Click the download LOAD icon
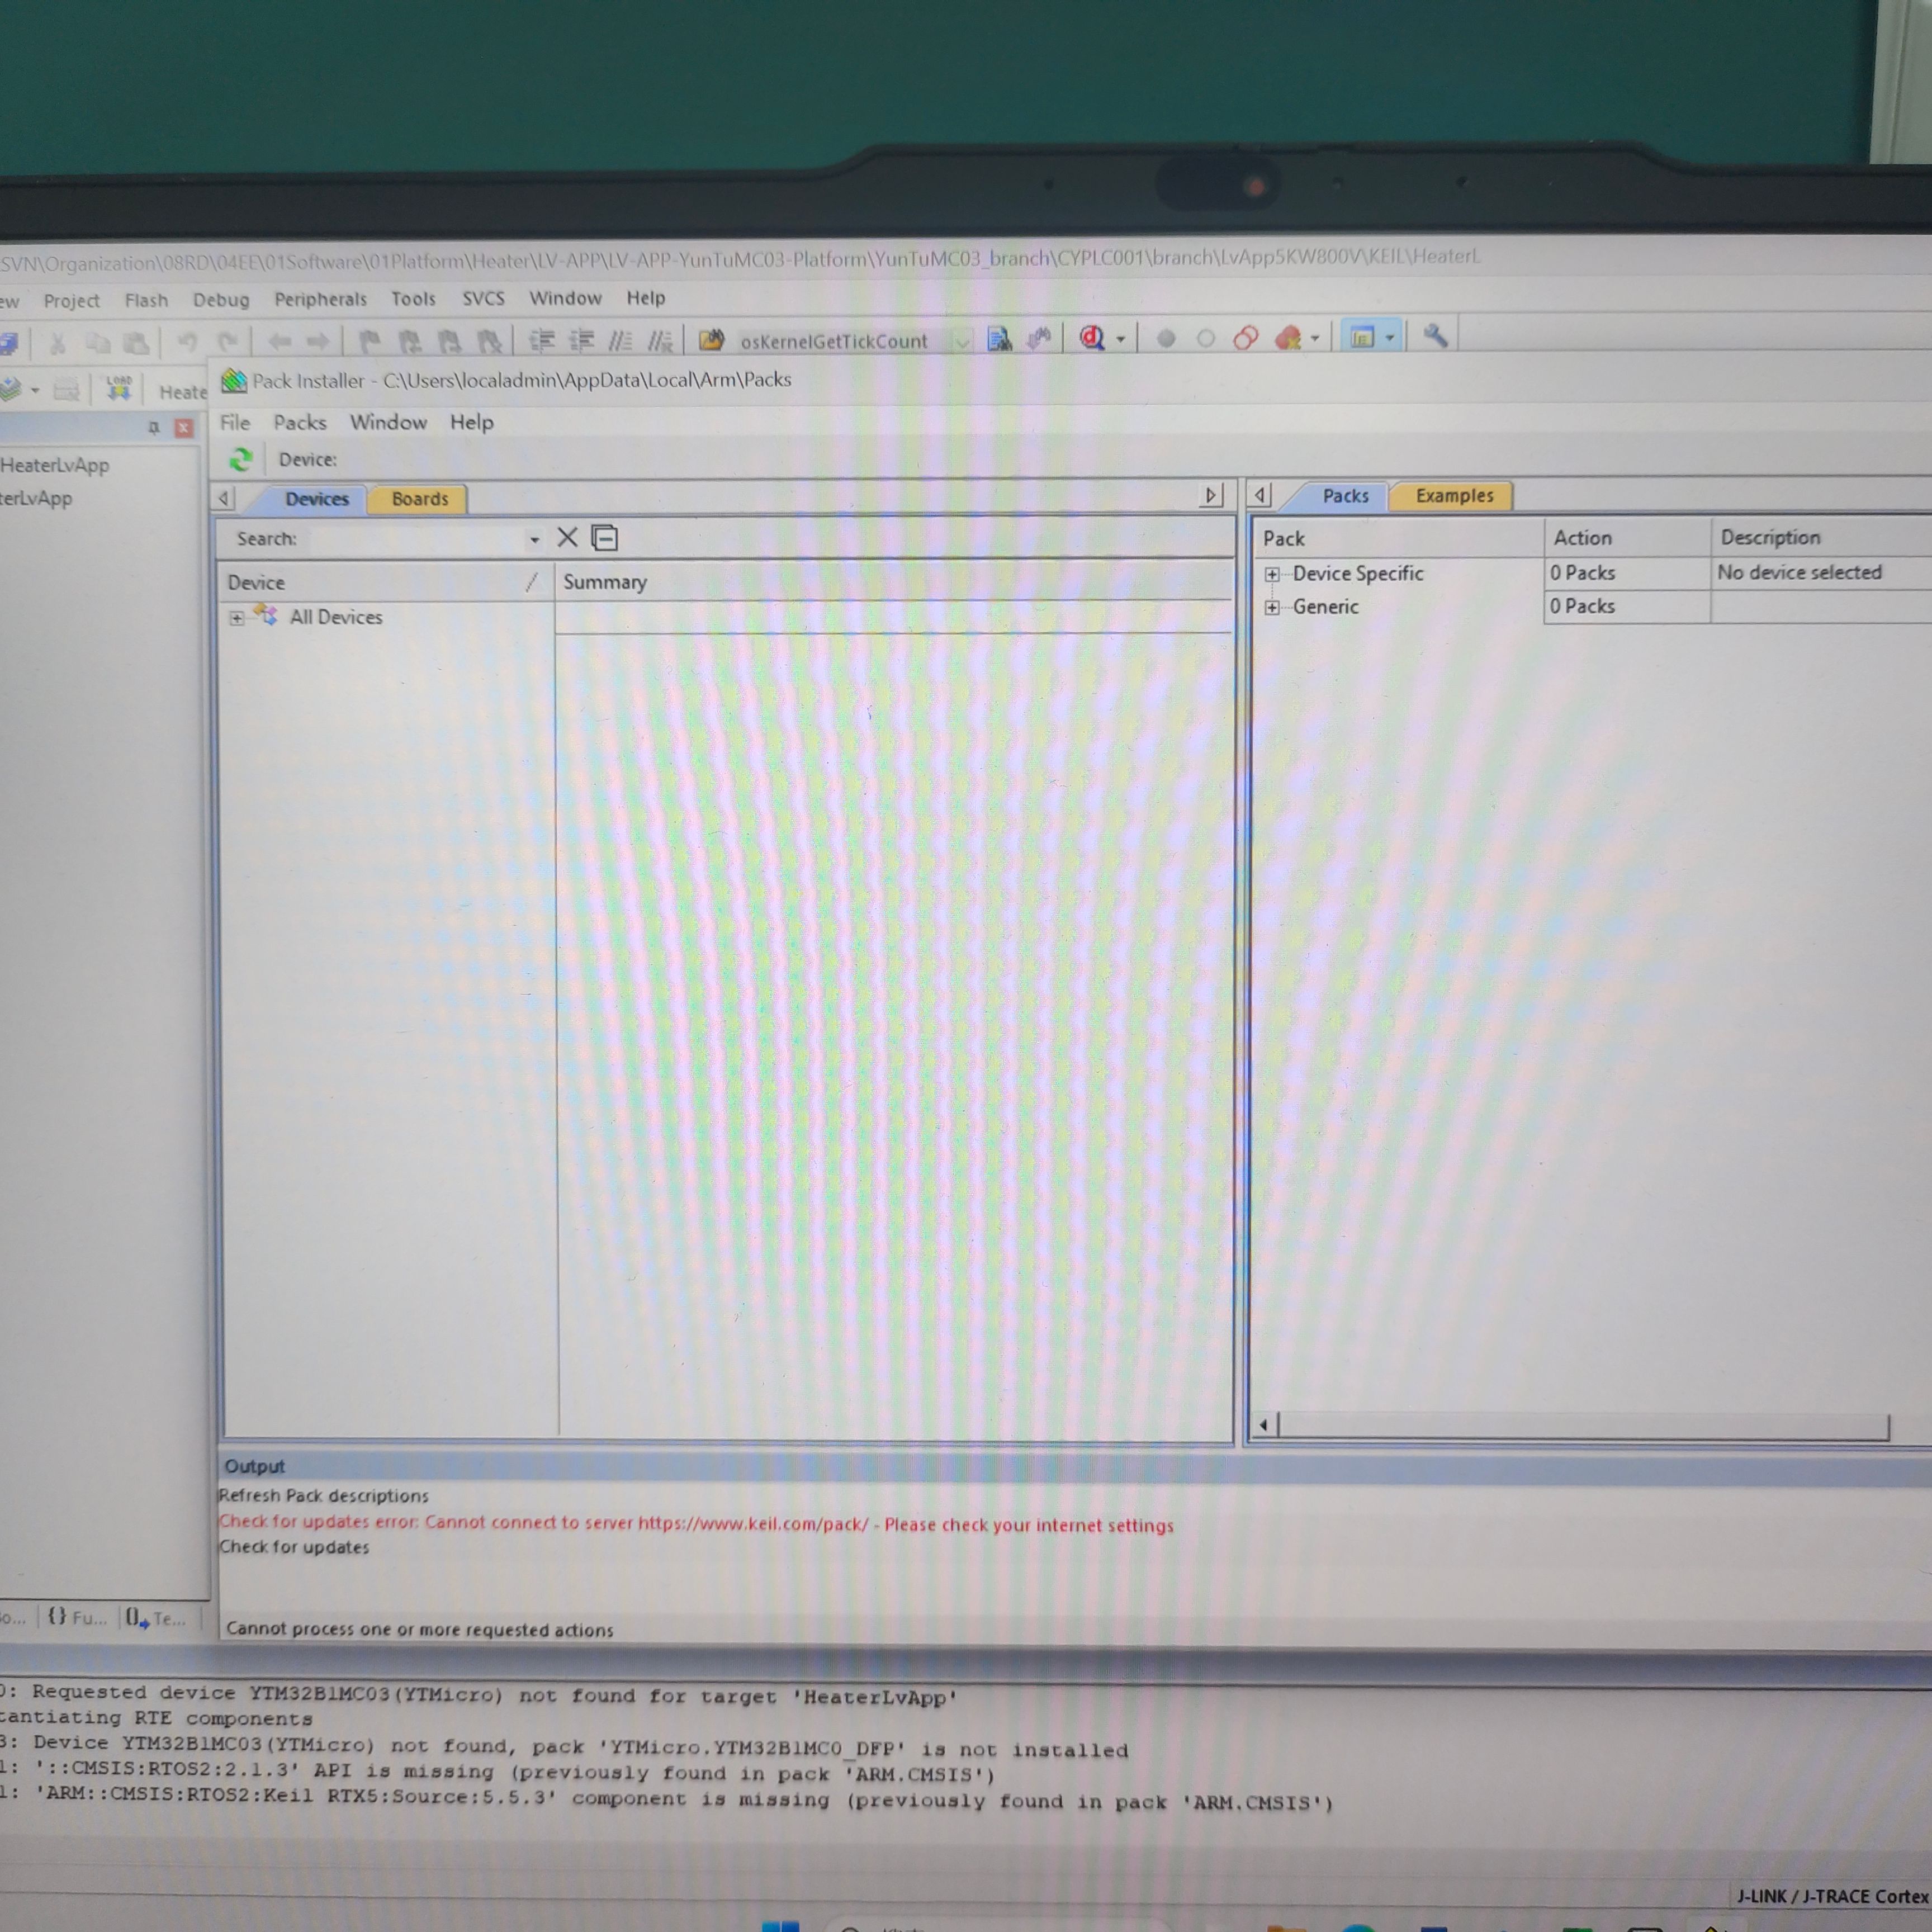The image size is (1932, 1932). tap(119, 389)
